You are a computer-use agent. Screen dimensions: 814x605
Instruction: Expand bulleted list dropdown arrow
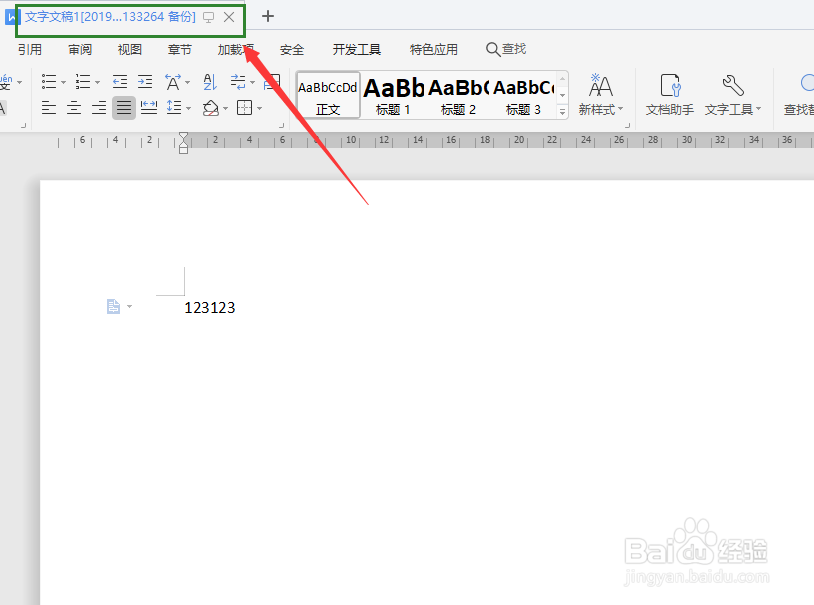click(63, 83)
